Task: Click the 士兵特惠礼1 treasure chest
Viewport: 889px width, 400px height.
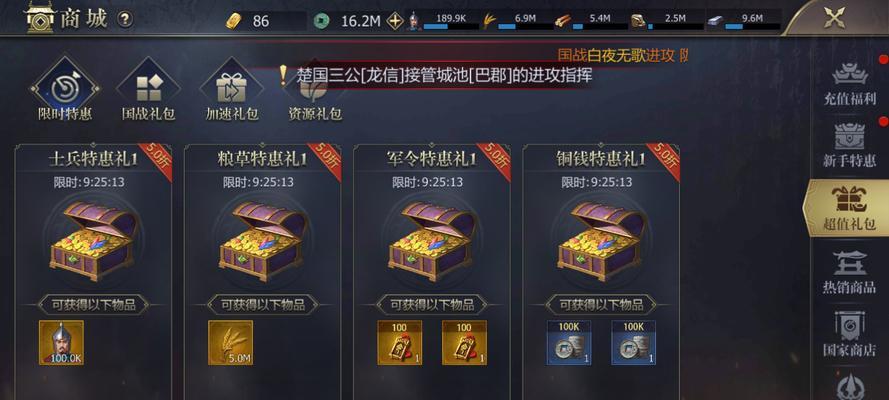Action: tap(93, 241)
